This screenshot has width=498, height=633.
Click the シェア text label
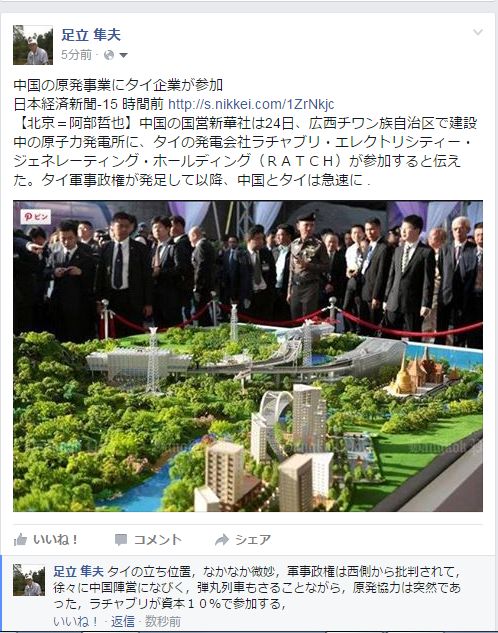(253, 540)
